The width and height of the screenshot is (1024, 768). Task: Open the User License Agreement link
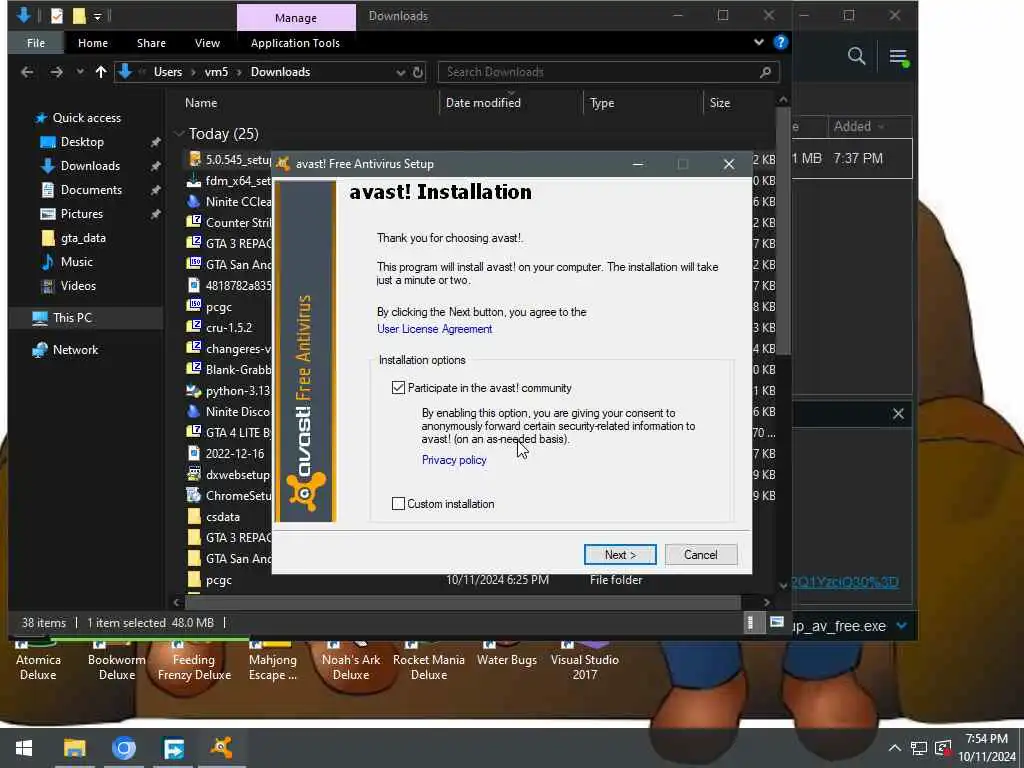pos(434,329)
